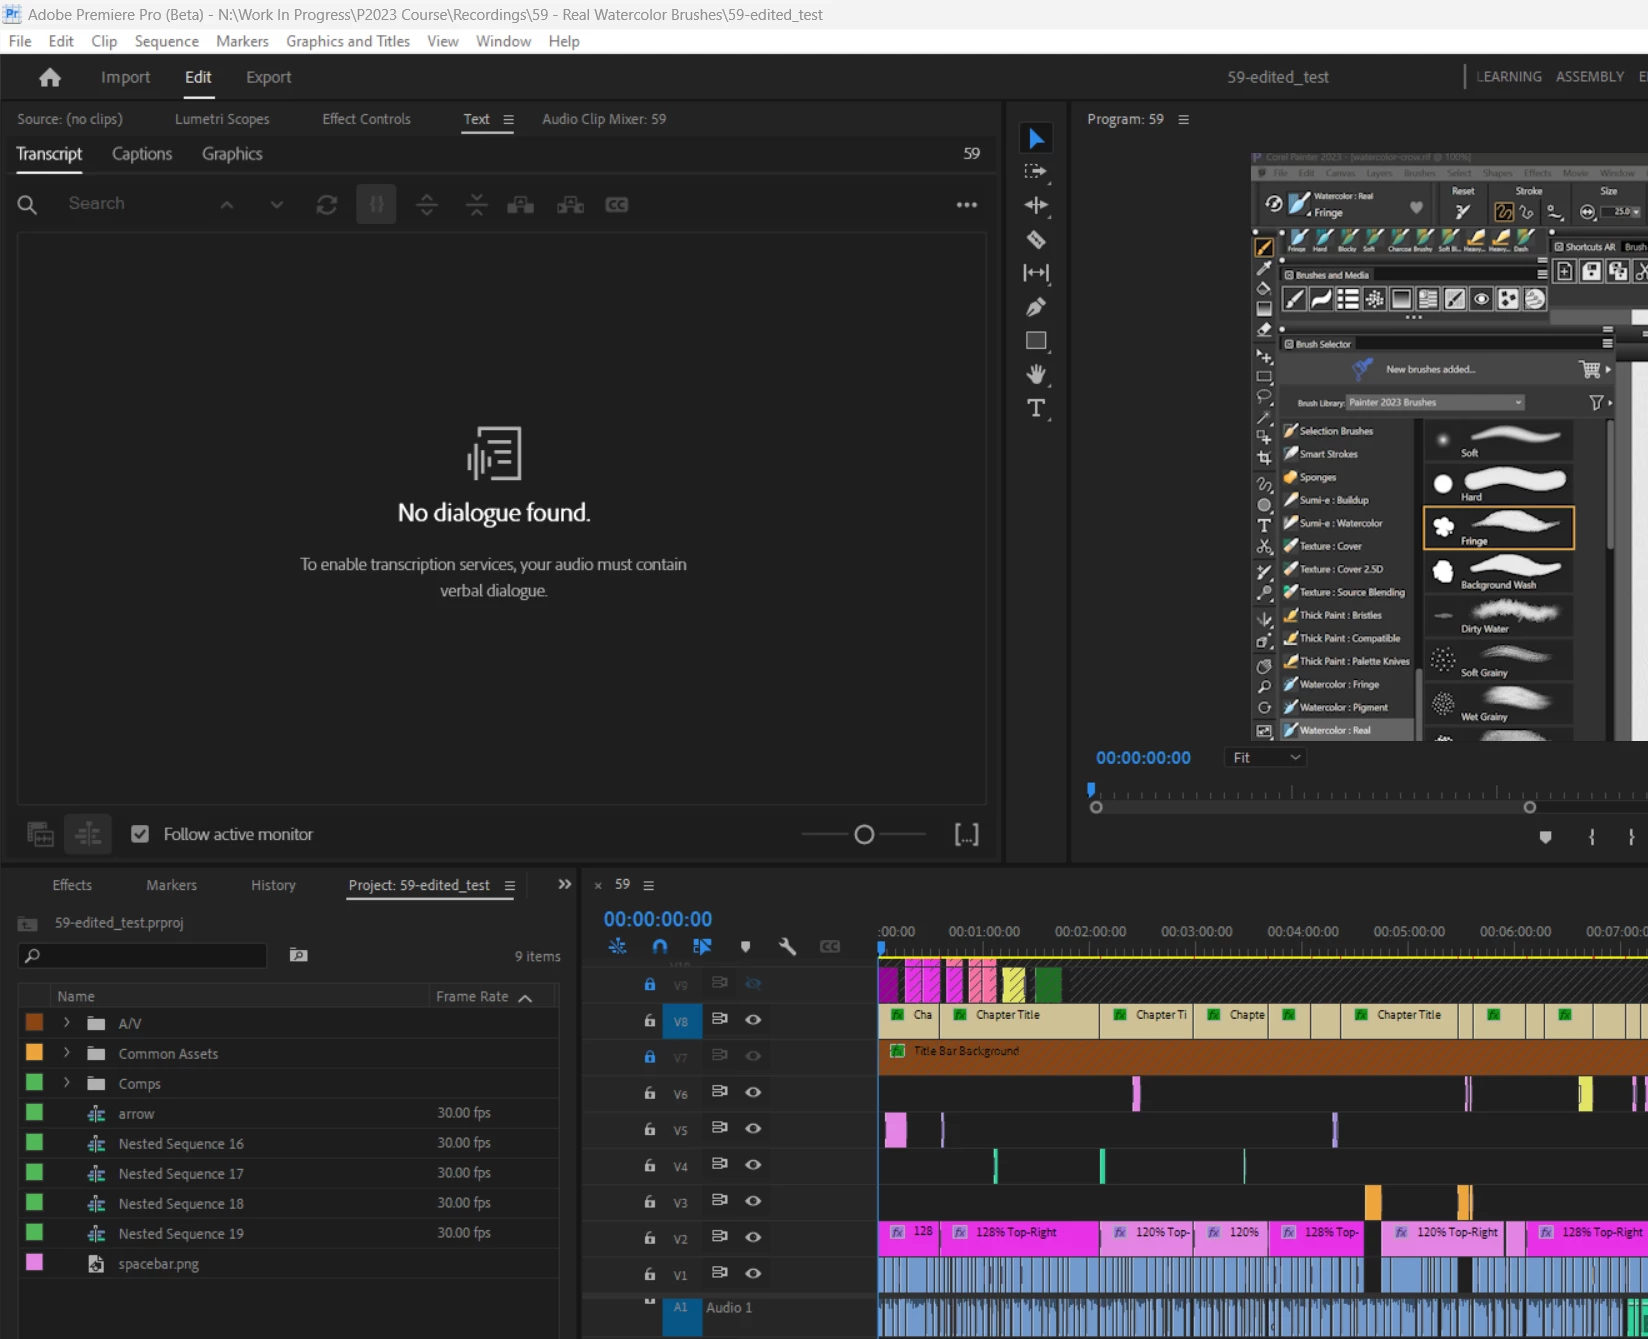Click the transcript brackets icon at bottom right
Image resolution: width=1648 pixels, height=1339 pixels.
966,834
